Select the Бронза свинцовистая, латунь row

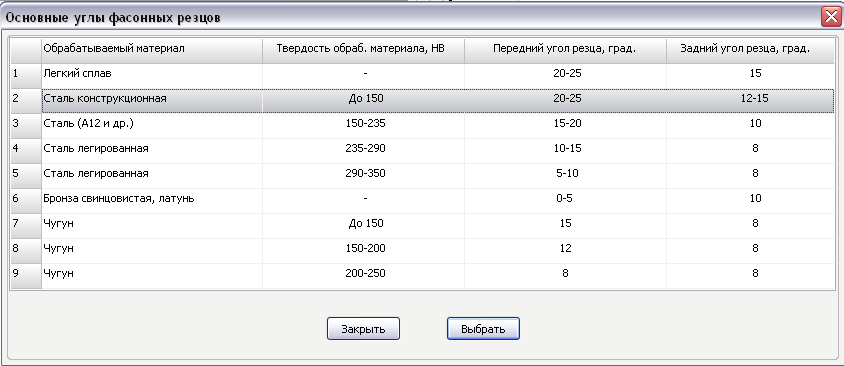[x=438, y=199]
